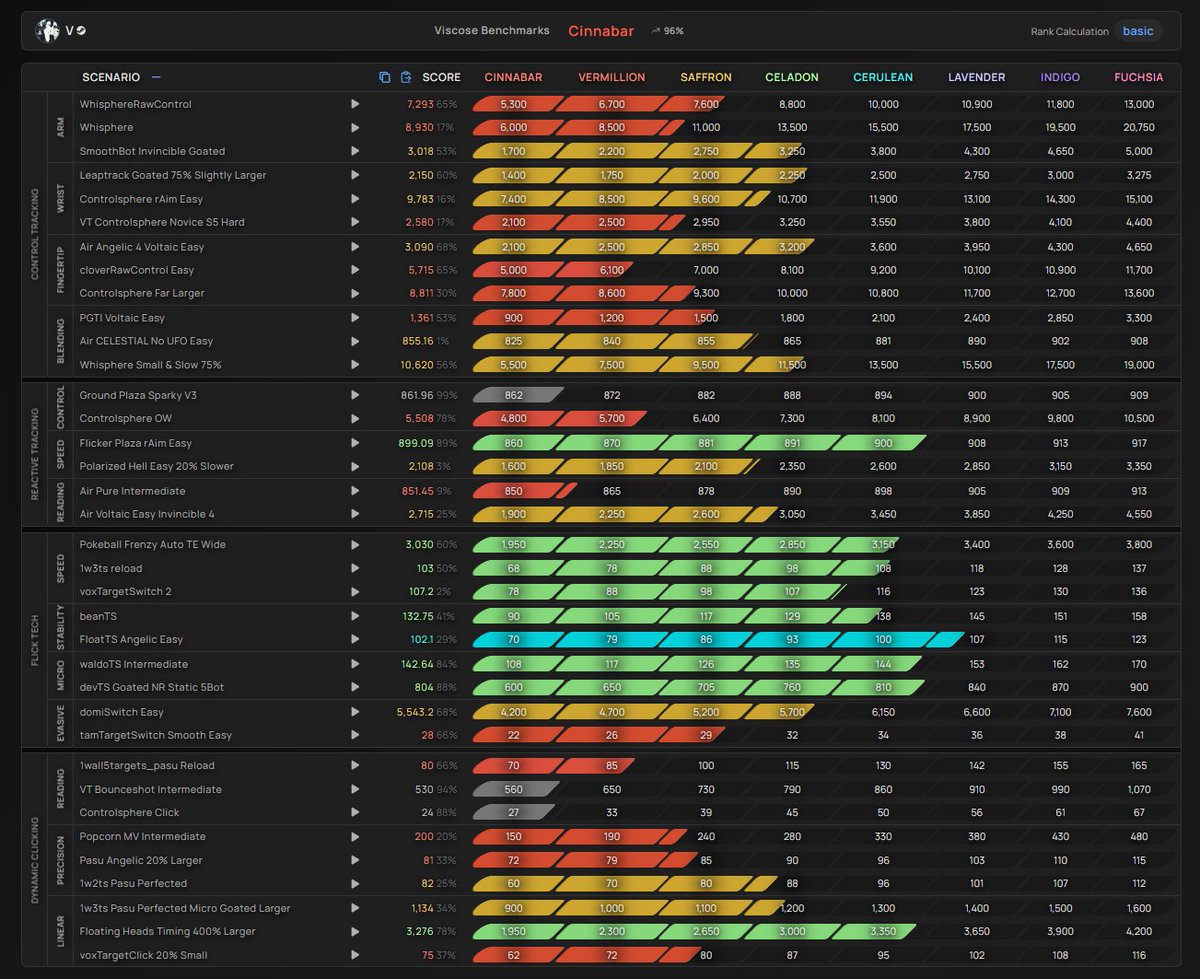Play the WhisphereRawControl scenario
1200x979 pixels.
356,103
